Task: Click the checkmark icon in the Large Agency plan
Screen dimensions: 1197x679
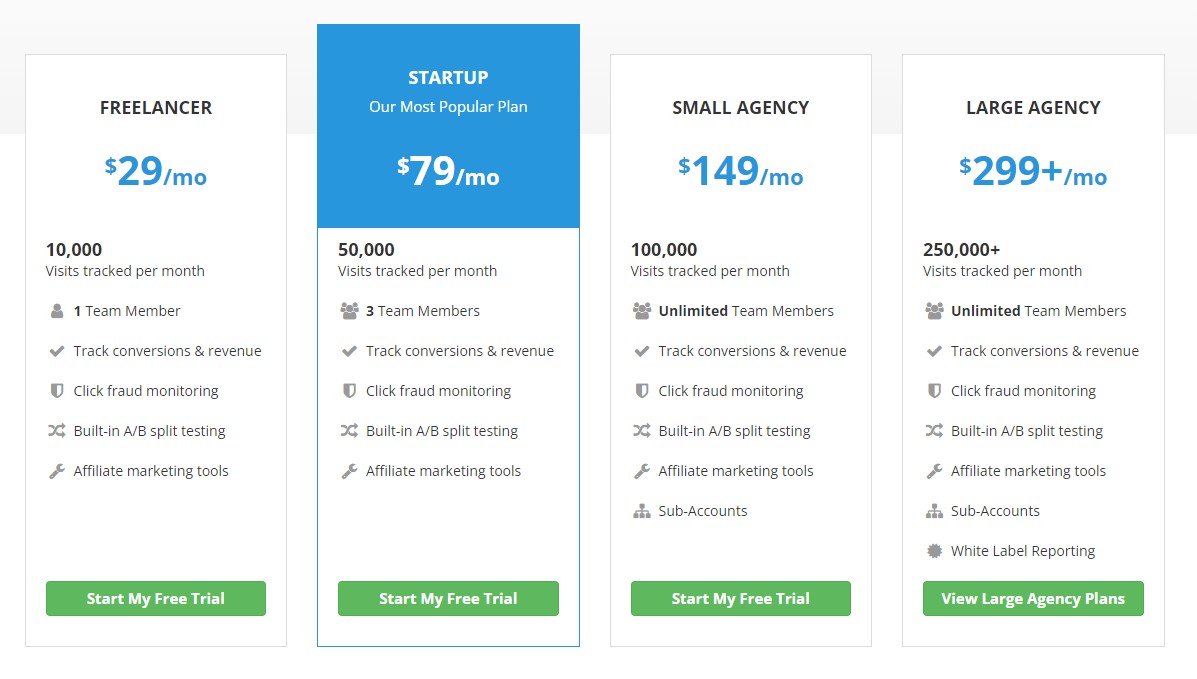Action: point(934,351)
